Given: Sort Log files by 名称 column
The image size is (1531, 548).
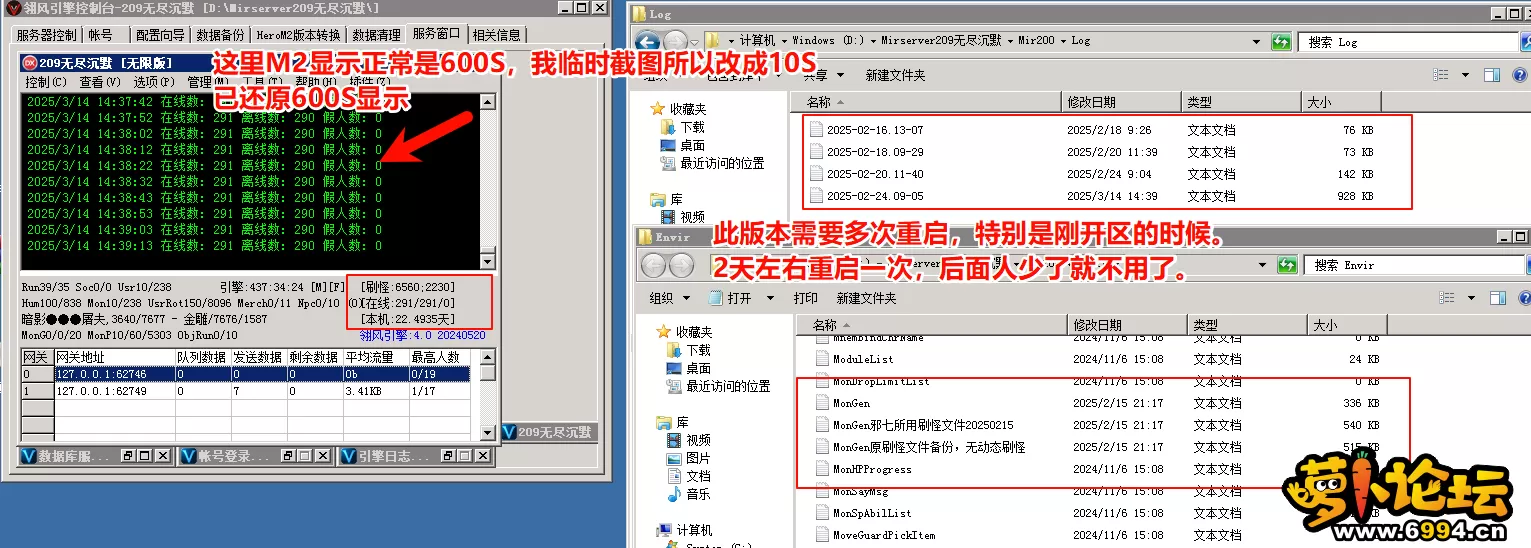Looking at the screenshot, I should coord(925,102).
